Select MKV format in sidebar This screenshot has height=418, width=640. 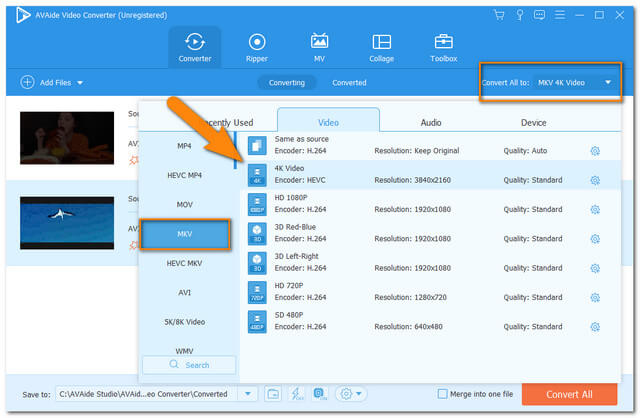tap(184, 234)
